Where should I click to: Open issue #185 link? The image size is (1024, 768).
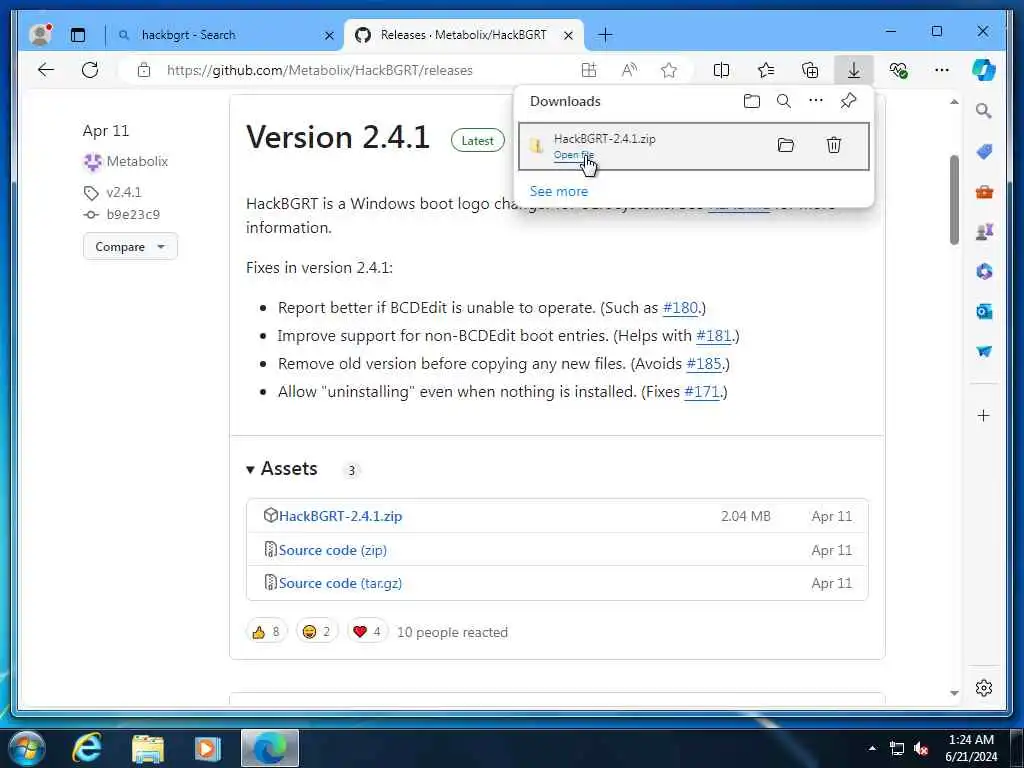coord(704,364)
